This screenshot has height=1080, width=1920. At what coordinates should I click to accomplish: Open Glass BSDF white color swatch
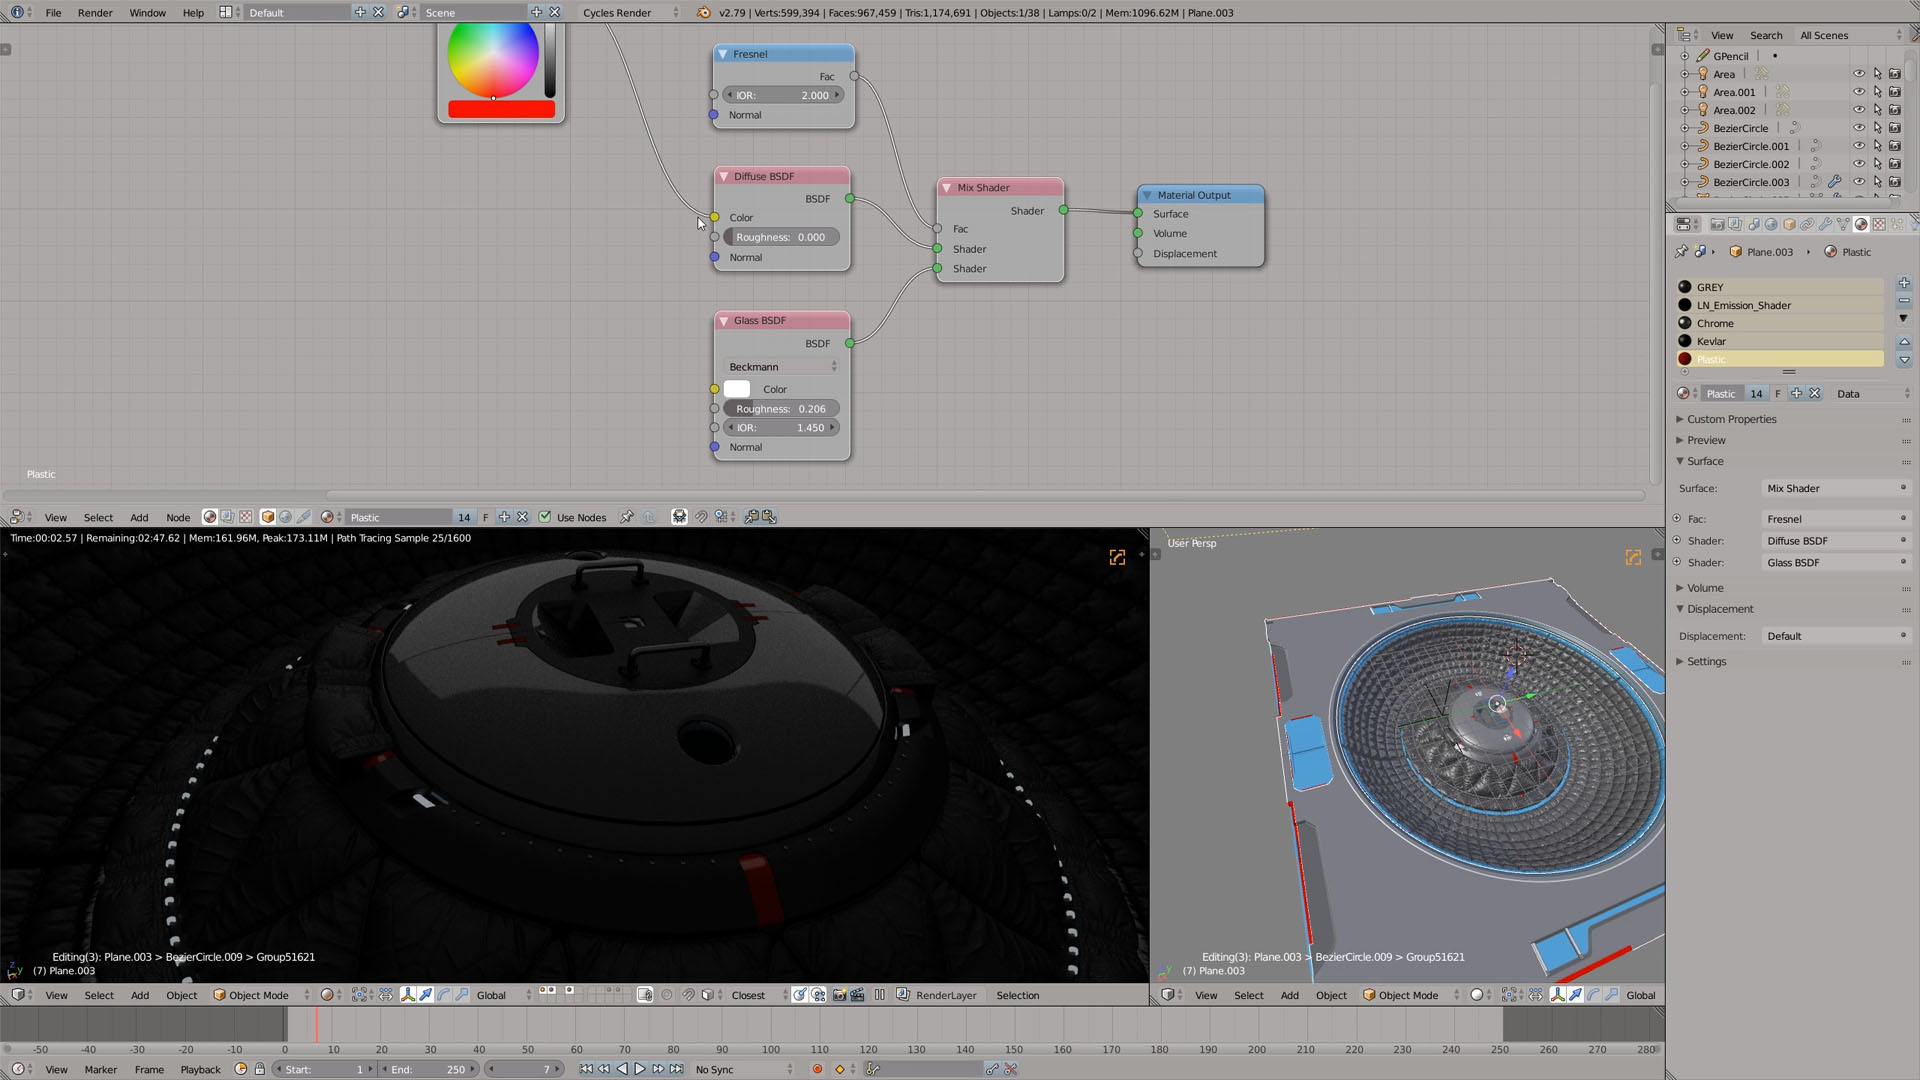click(x=737, y=389)
